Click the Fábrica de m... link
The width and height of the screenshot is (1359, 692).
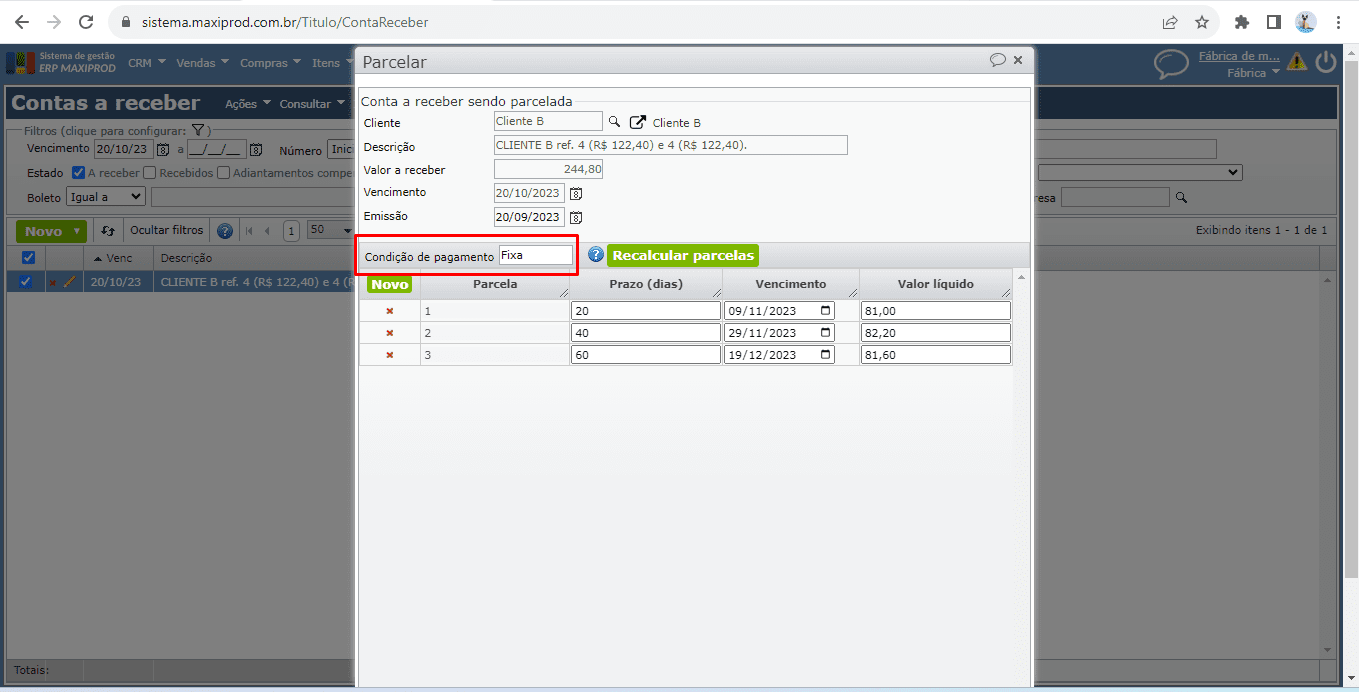tap(1239, 56)
